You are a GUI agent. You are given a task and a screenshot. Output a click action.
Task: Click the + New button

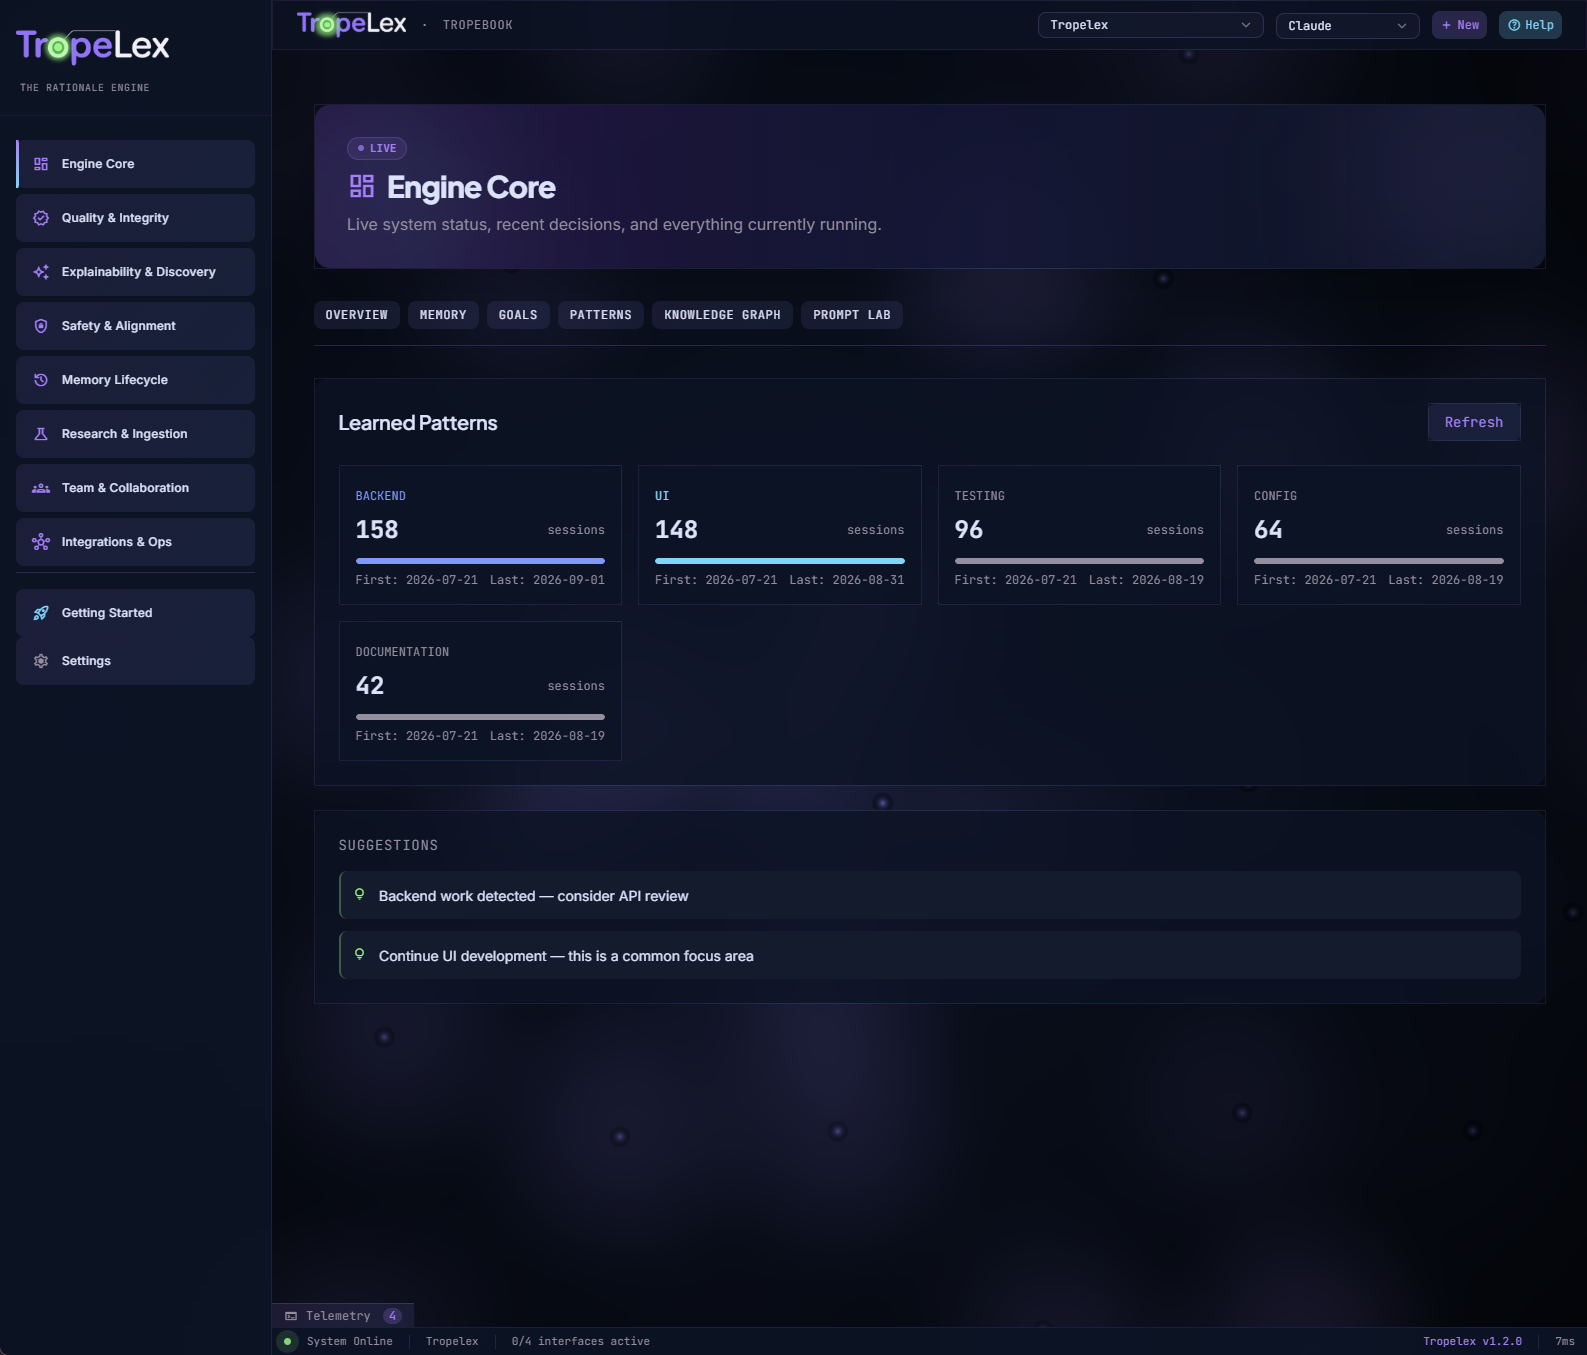[1460, 25]
